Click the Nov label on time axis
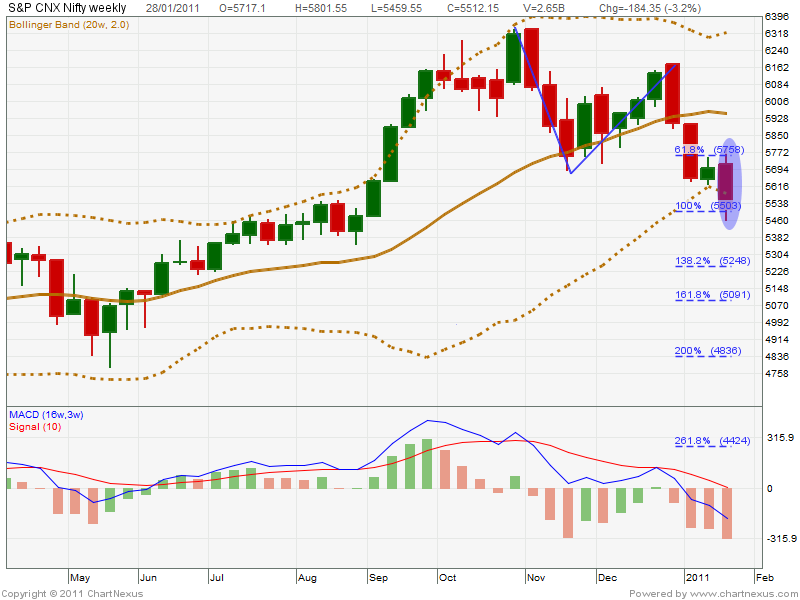 pos(536,578)
